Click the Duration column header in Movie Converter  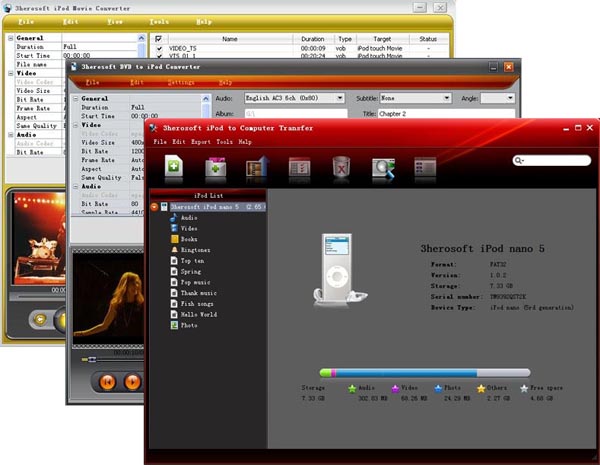313,39
